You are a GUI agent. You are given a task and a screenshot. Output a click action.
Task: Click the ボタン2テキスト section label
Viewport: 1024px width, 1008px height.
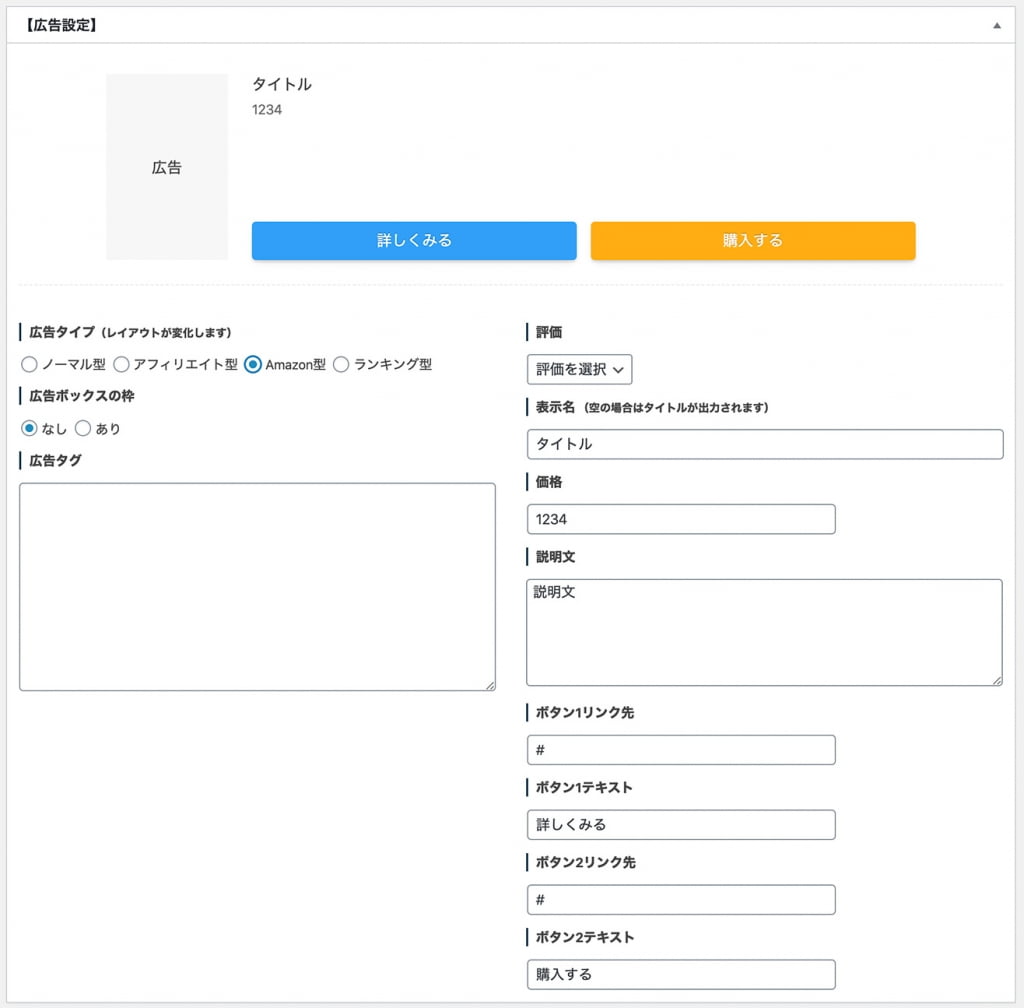(x=584, y=937)
